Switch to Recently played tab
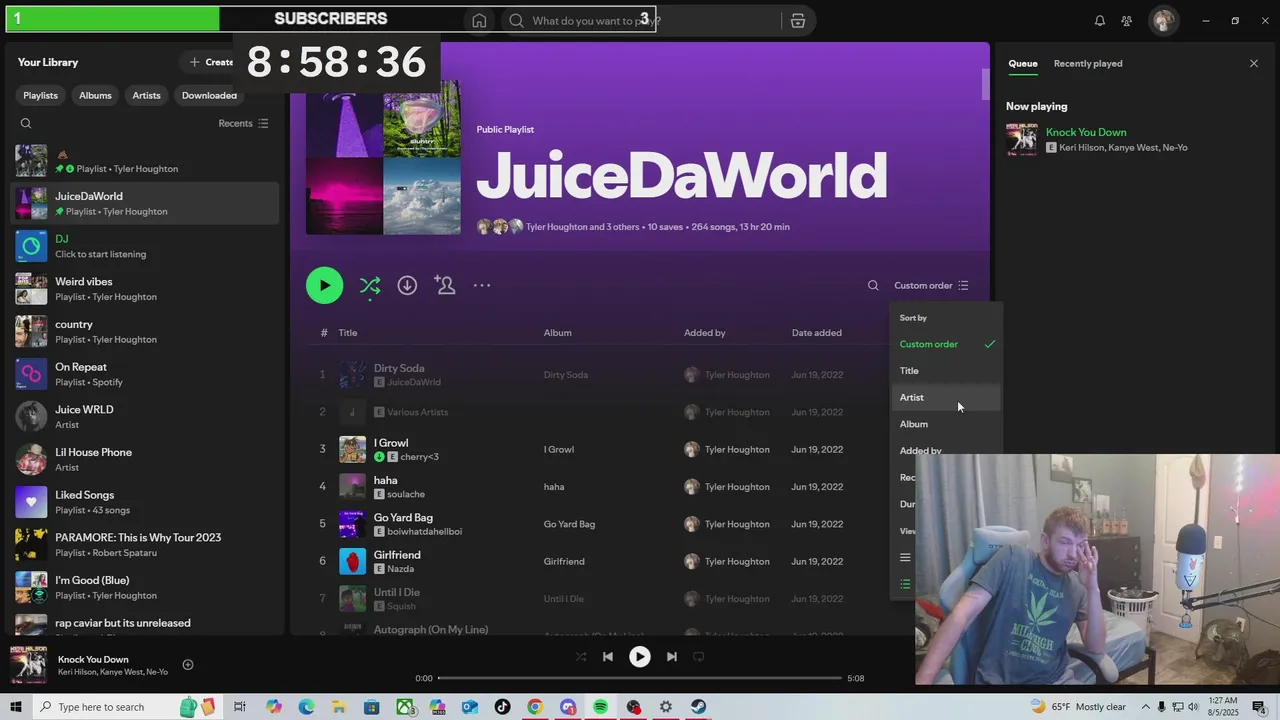Image resolution: width=1280 pixels, height=720 pixels. click(1088, 63)
